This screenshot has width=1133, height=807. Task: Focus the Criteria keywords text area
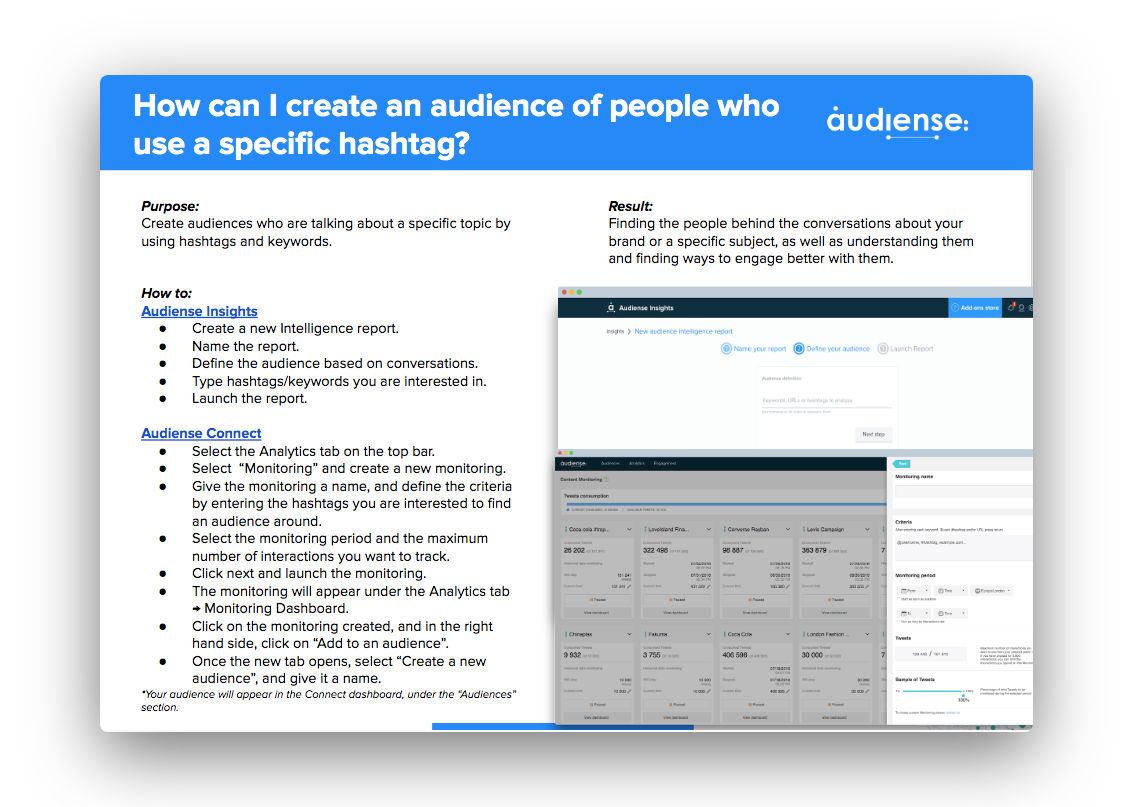click(x=964, y=548)
